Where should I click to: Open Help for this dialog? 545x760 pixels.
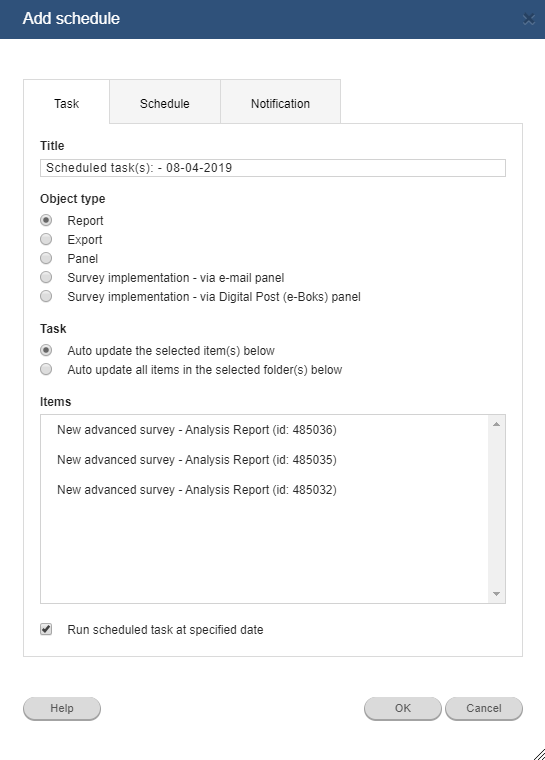pyautogui.click(x=62, y=708)
